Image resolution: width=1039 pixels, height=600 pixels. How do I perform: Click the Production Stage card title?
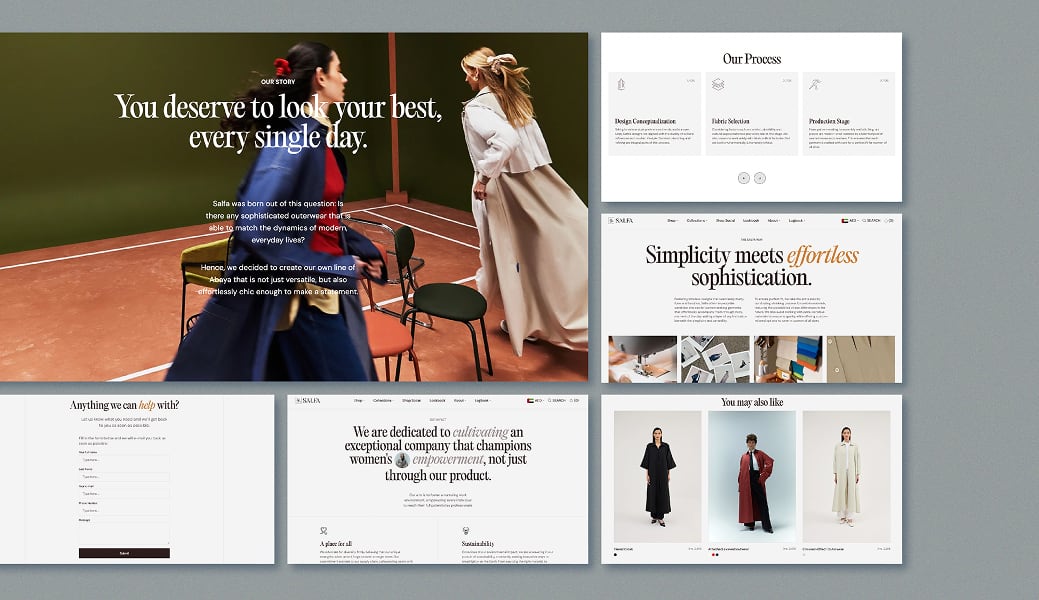pos(829,121)
